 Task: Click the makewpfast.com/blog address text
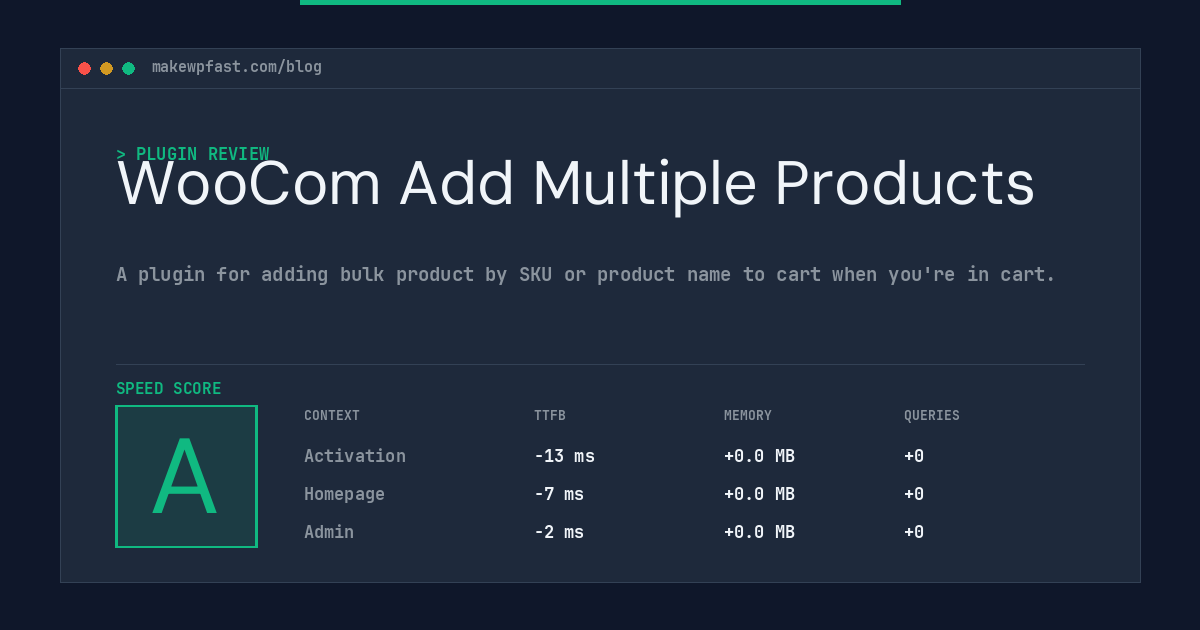tap(237, 67)
